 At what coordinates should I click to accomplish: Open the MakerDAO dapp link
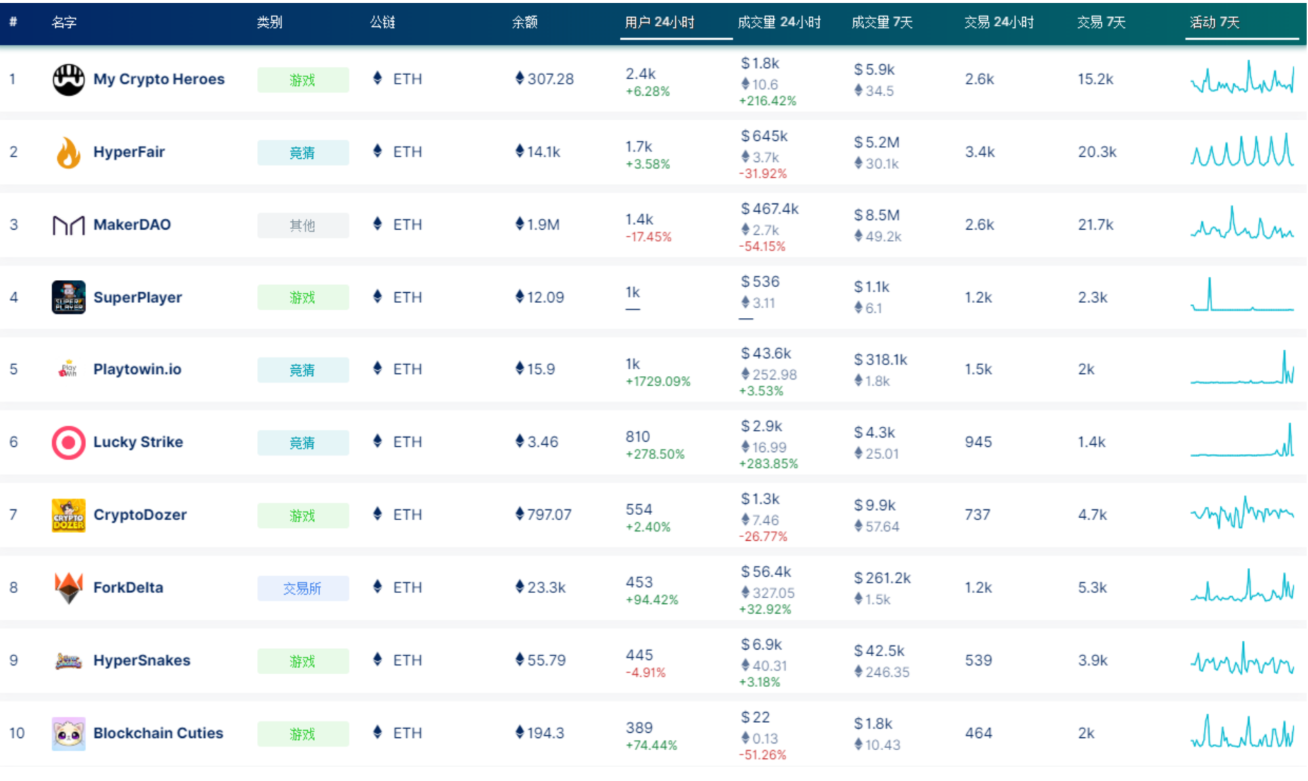pos(132,225)
